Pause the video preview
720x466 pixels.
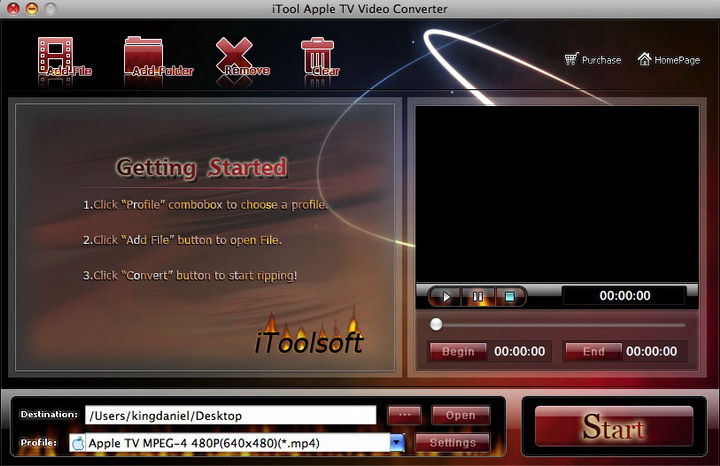click(478, 297)
